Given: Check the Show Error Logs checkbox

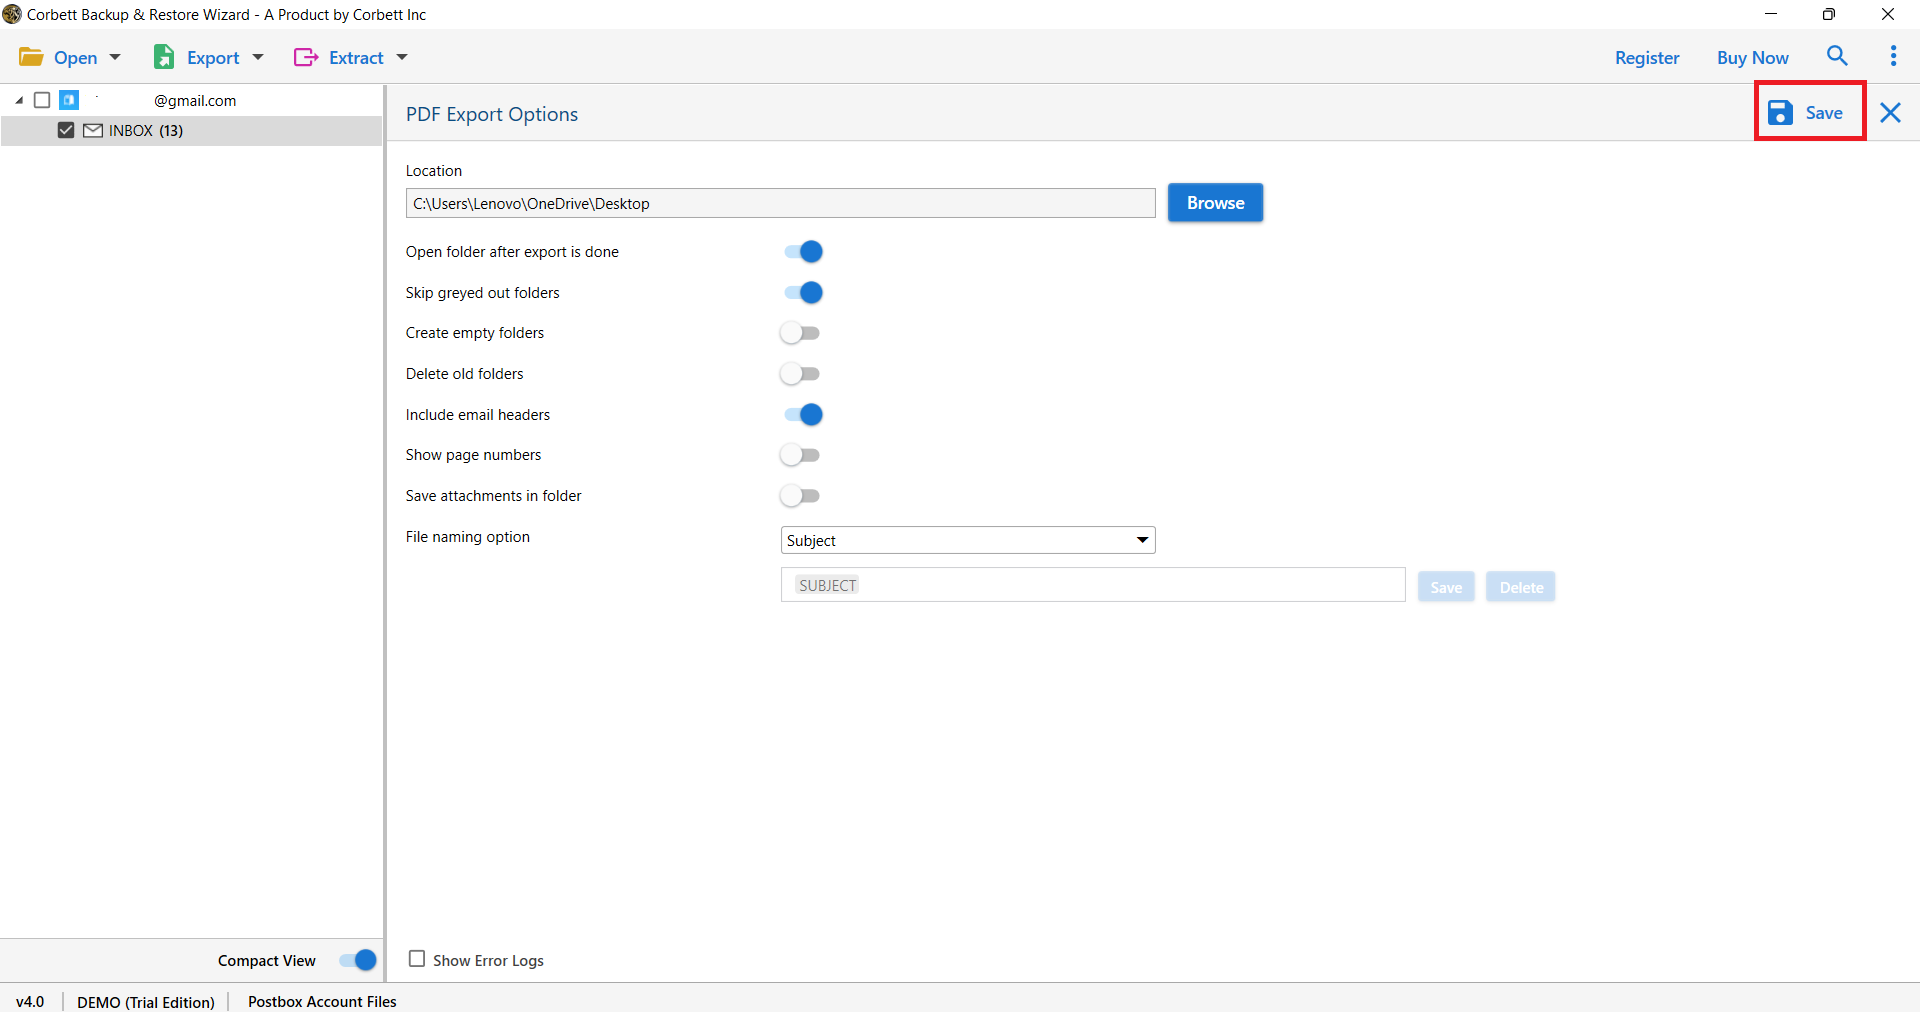Looking at the screenshot, I should (417, 959).
